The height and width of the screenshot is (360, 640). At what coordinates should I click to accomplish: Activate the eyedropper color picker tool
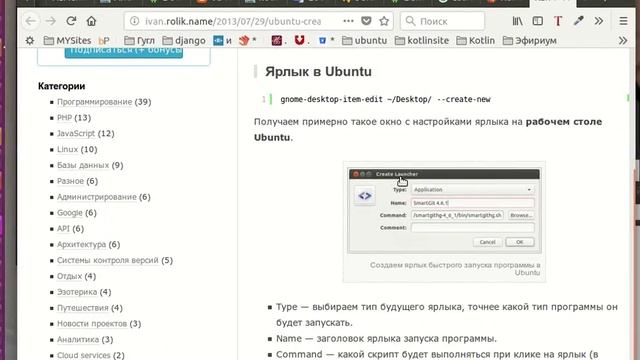tap(578, 21)
